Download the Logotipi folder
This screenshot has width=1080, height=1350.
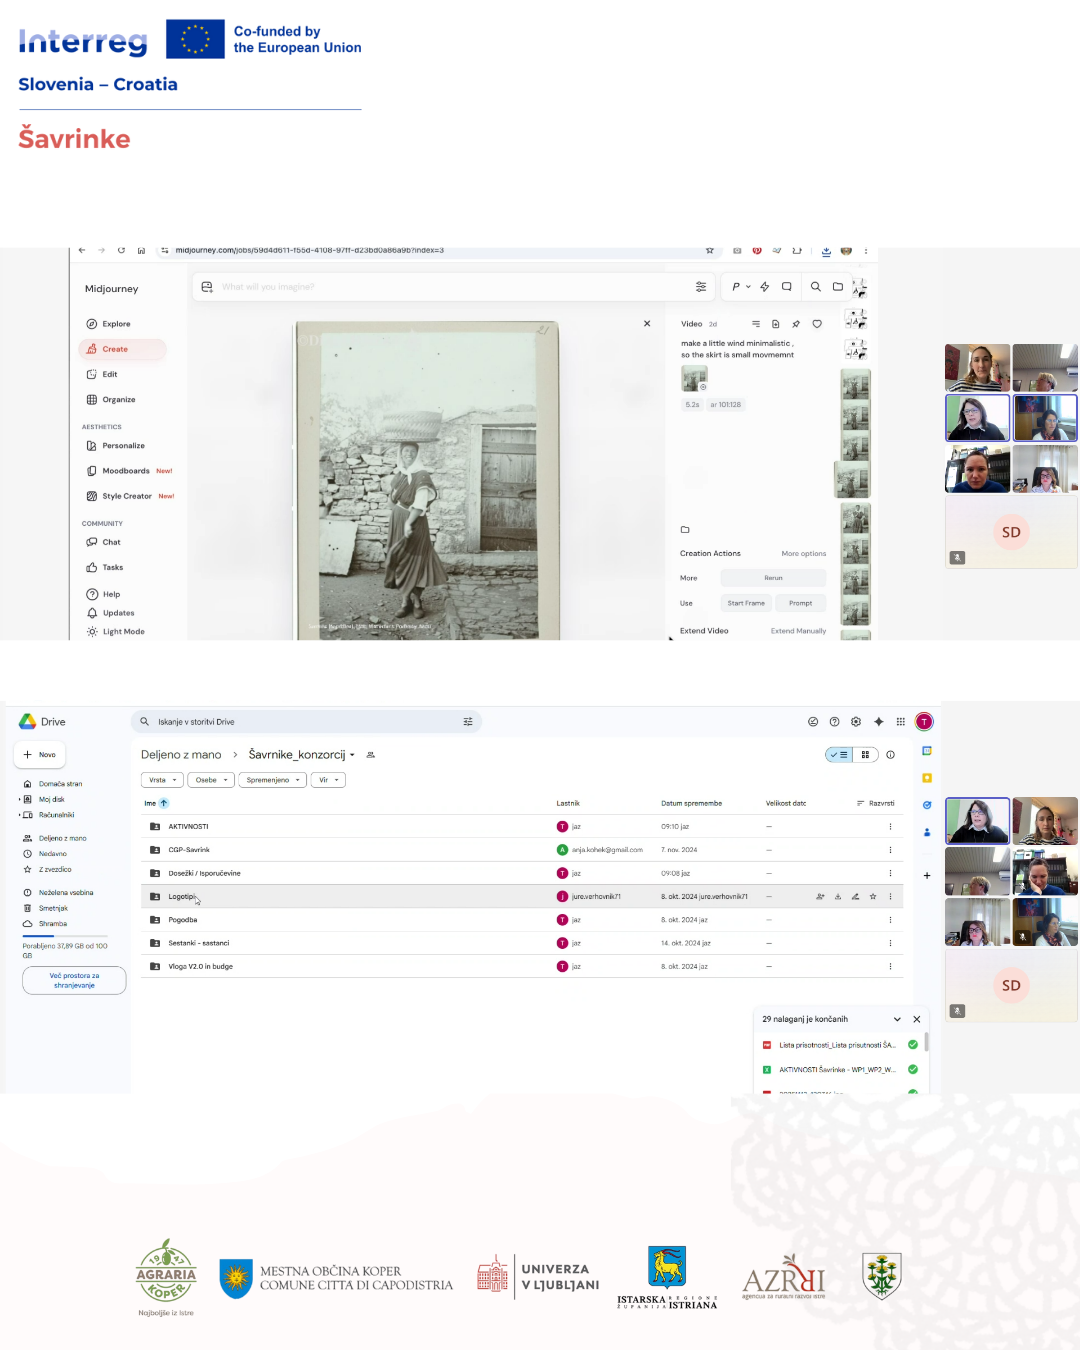tap(838, 897)
